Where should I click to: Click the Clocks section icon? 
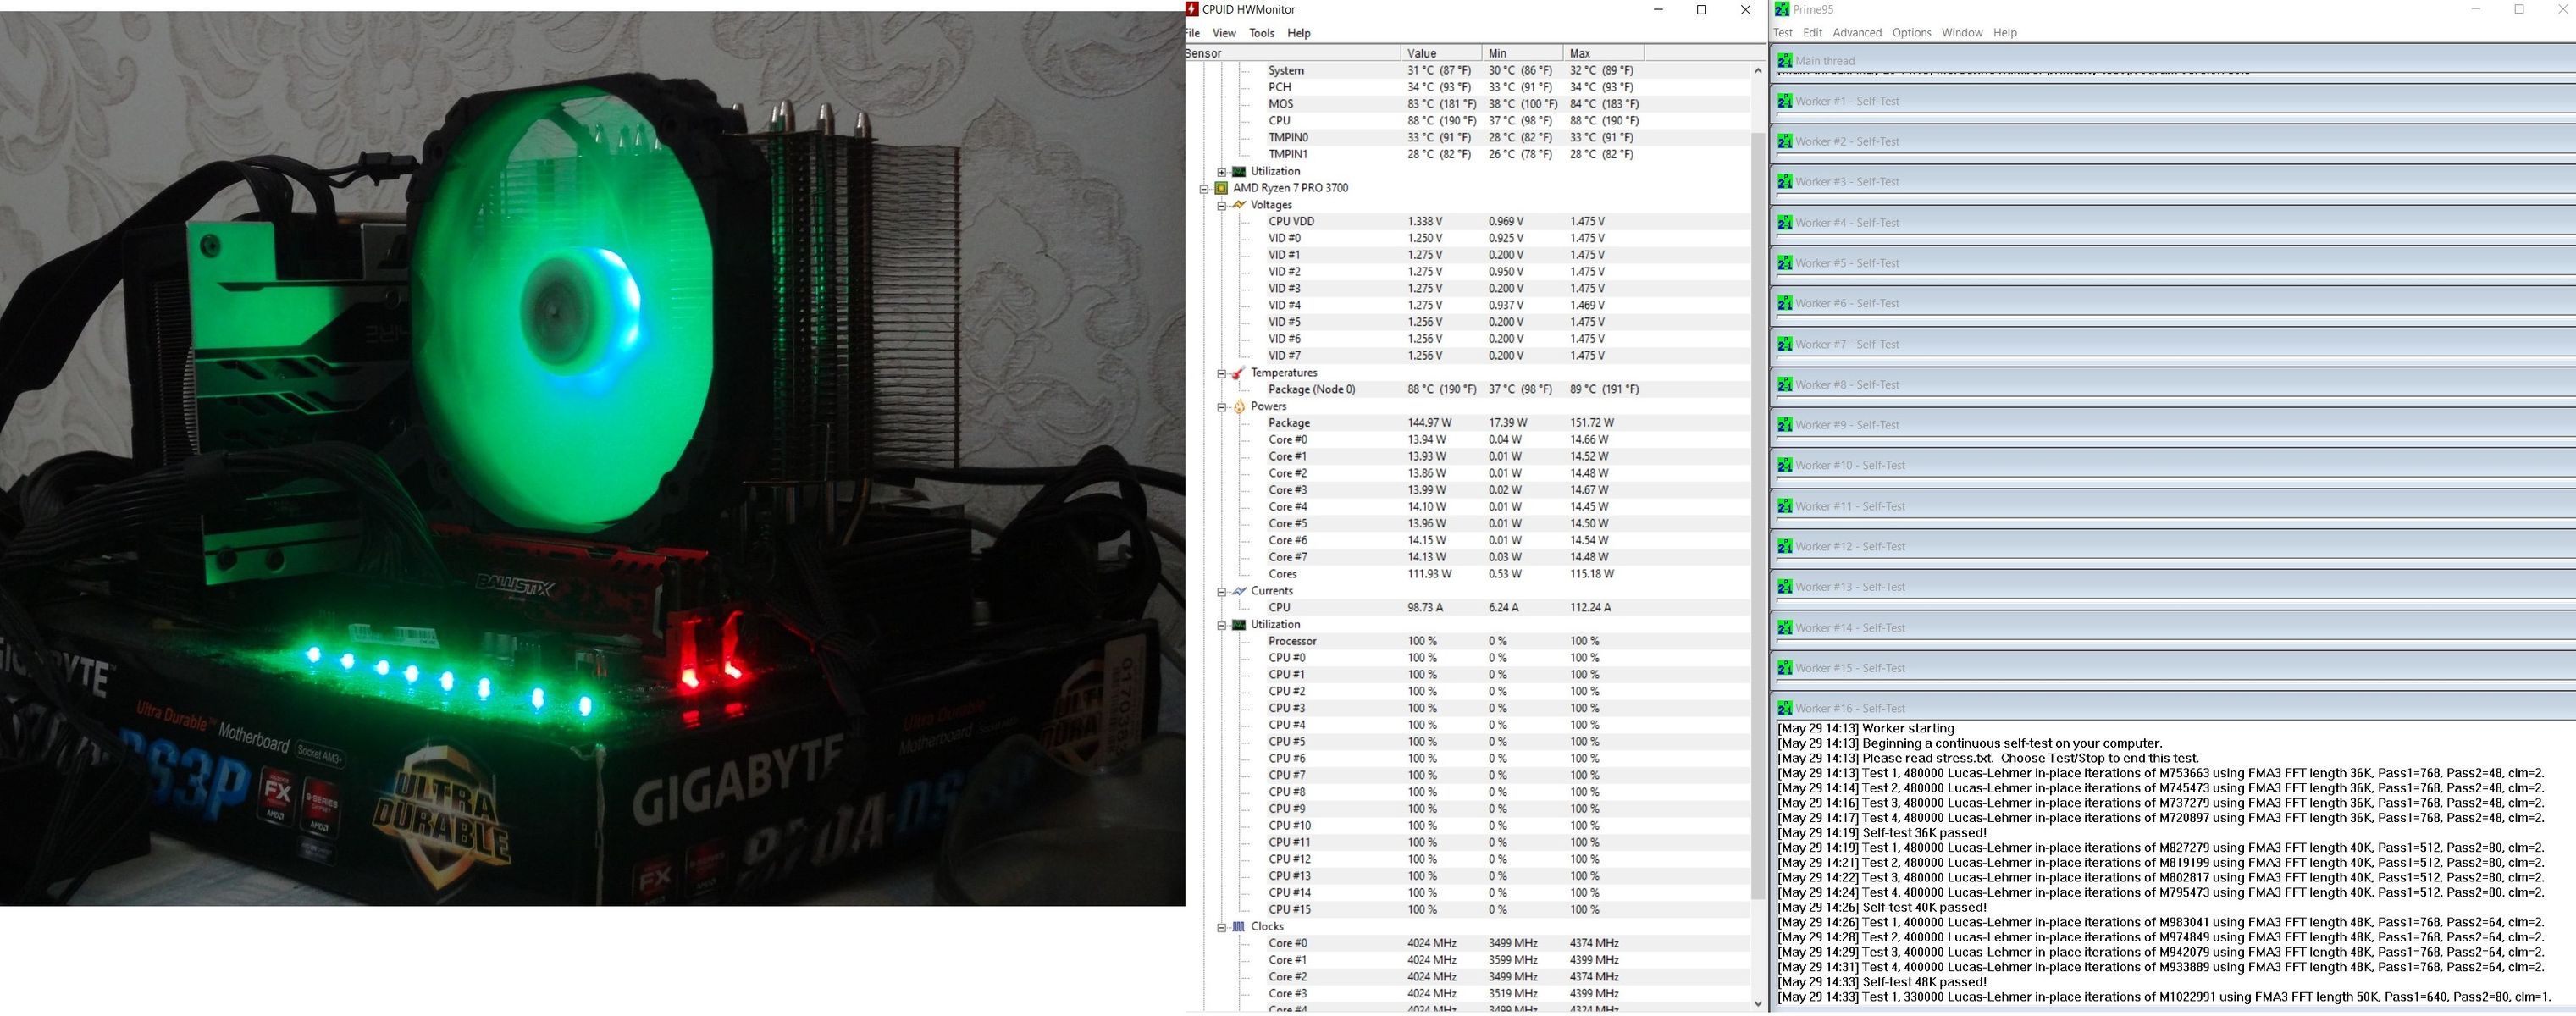tap(1239, 927)
